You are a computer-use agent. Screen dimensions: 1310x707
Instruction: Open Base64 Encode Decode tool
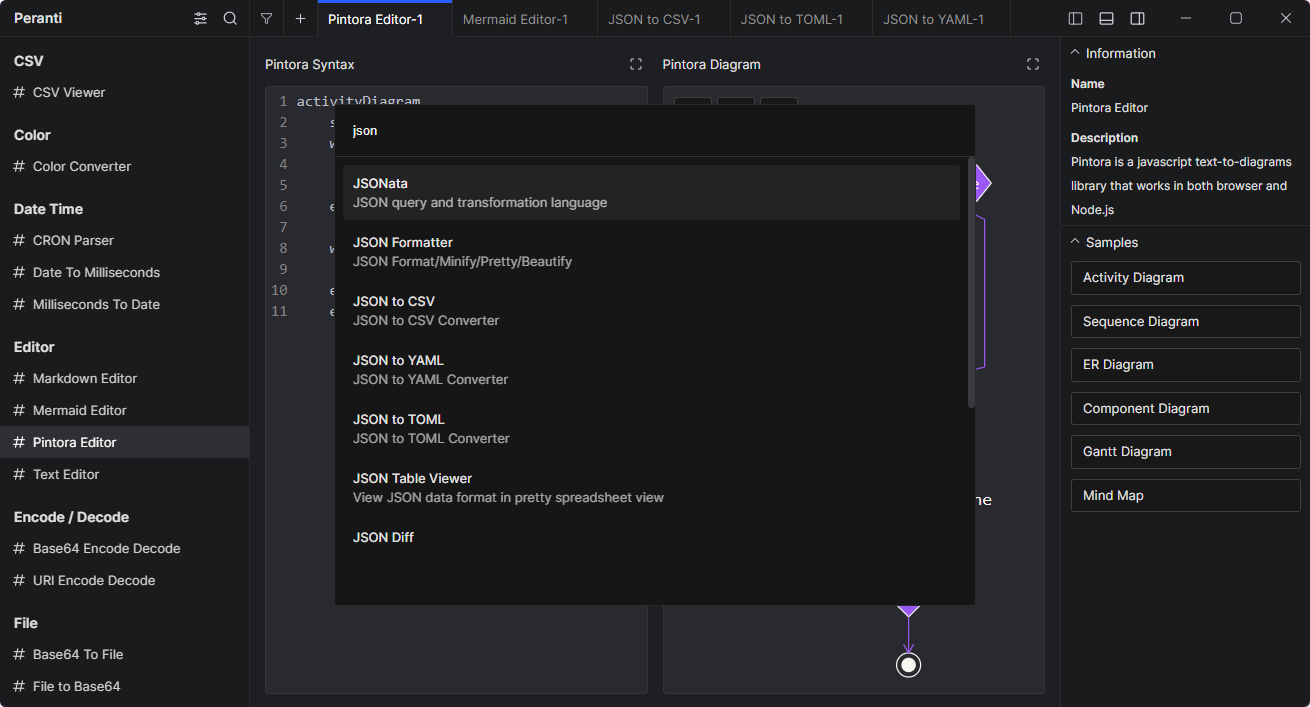point(124,548)
